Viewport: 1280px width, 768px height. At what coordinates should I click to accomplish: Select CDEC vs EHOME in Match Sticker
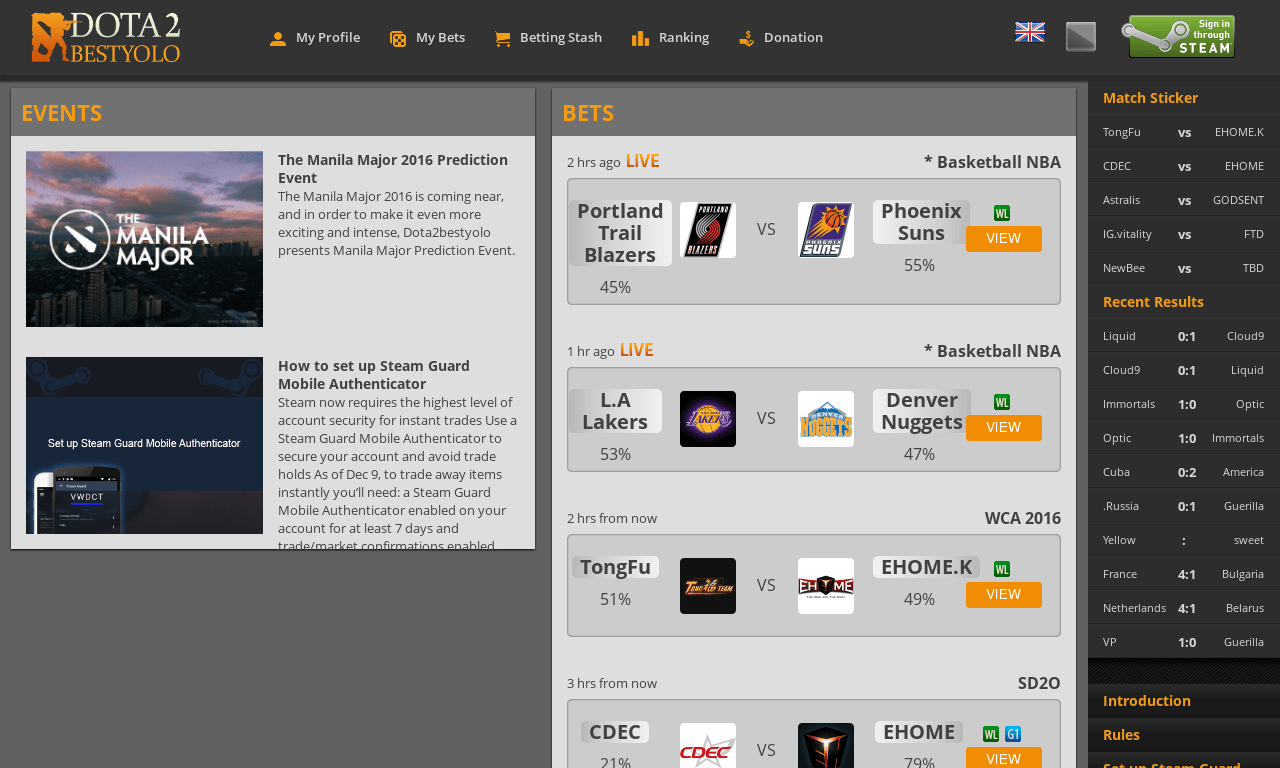[1184, 166]
